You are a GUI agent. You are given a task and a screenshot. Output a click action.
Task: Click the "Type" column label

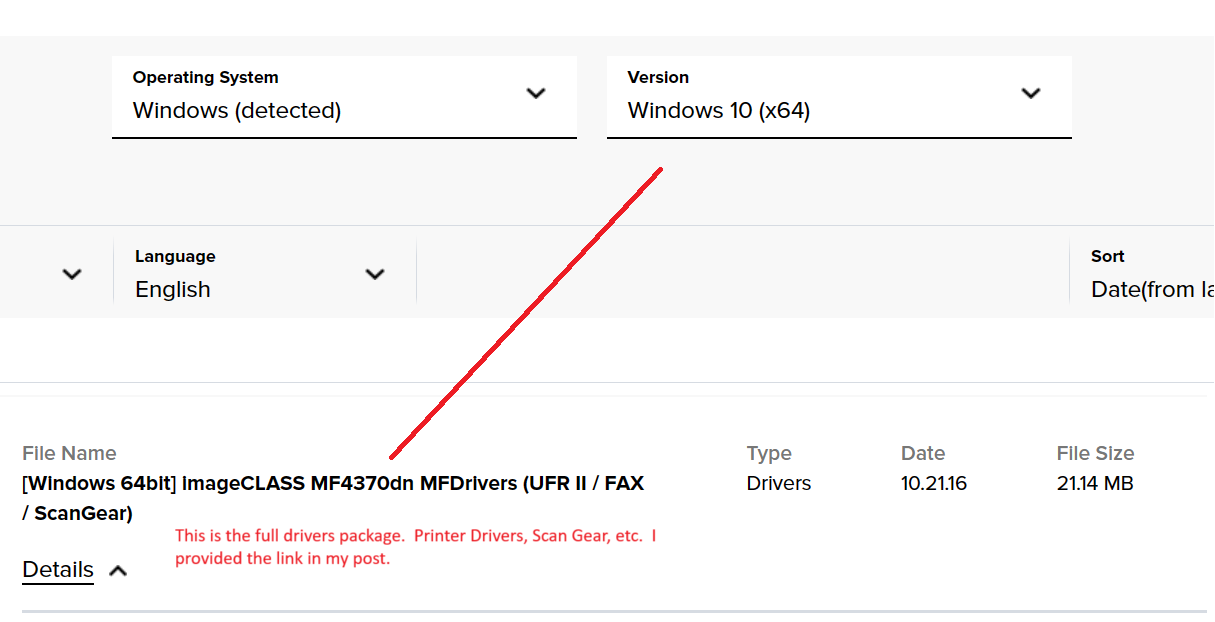(x=769, y=454)
